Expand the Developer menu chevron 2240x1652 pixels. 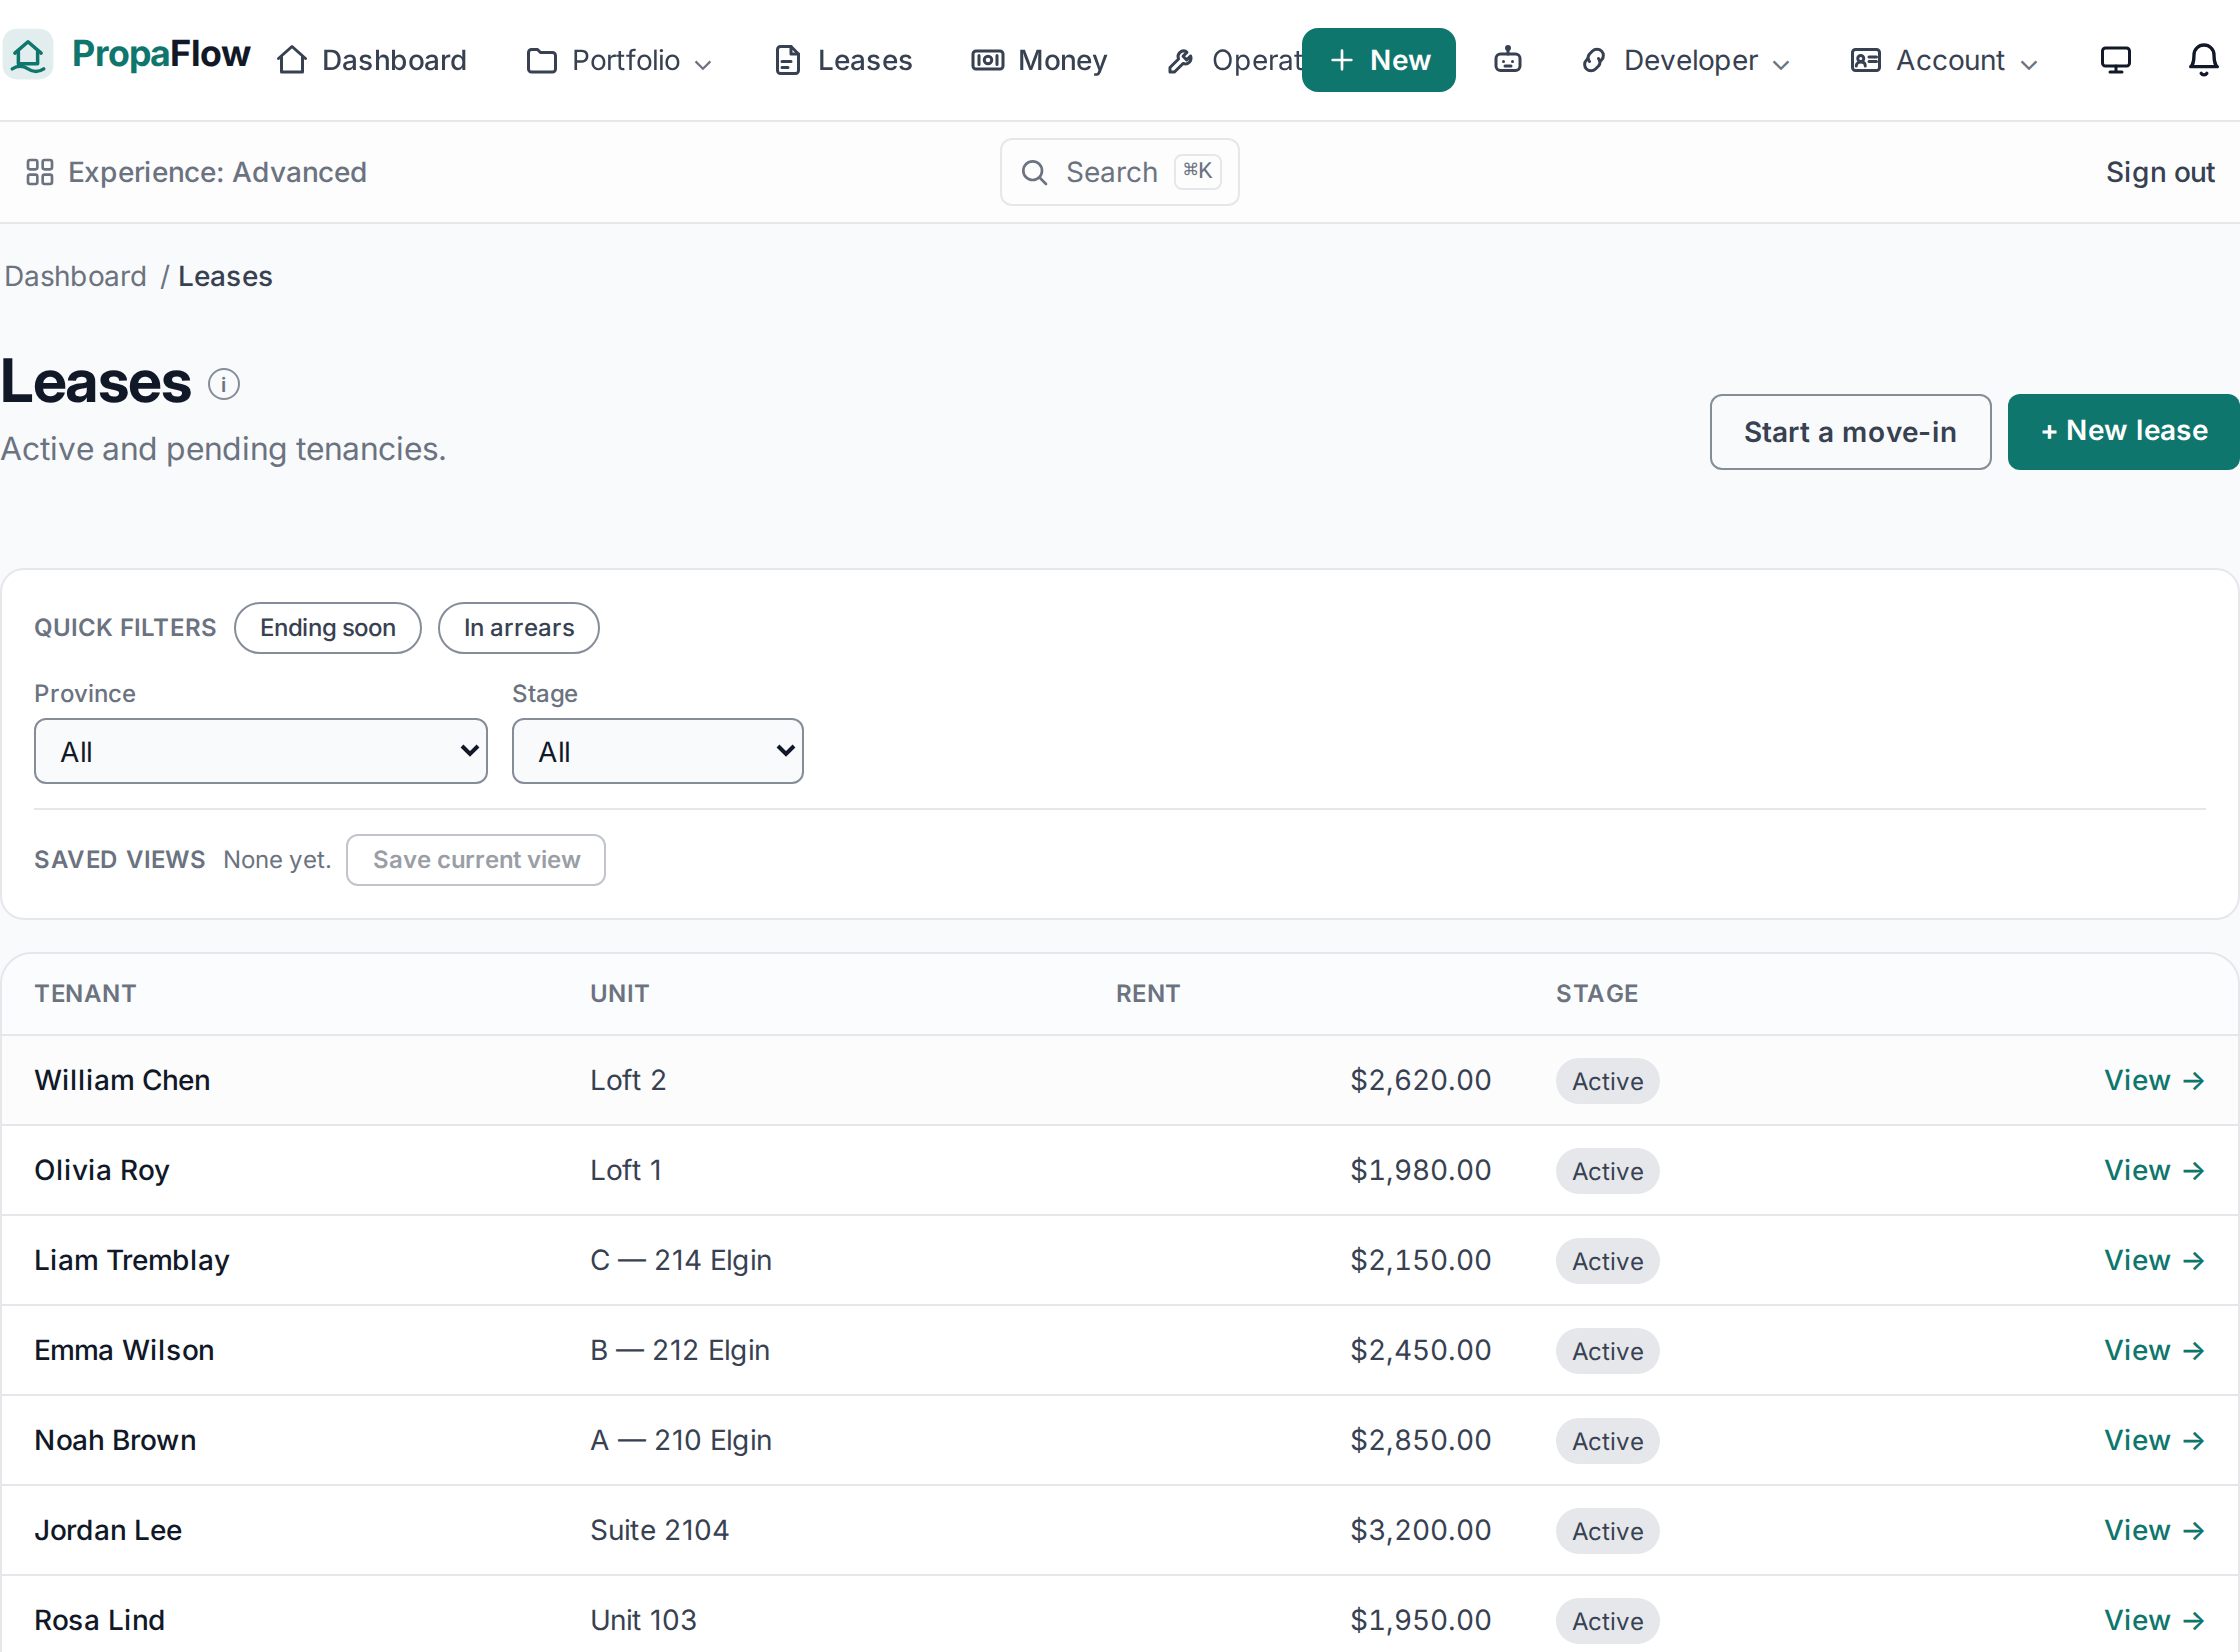[x=1781, y=64]
